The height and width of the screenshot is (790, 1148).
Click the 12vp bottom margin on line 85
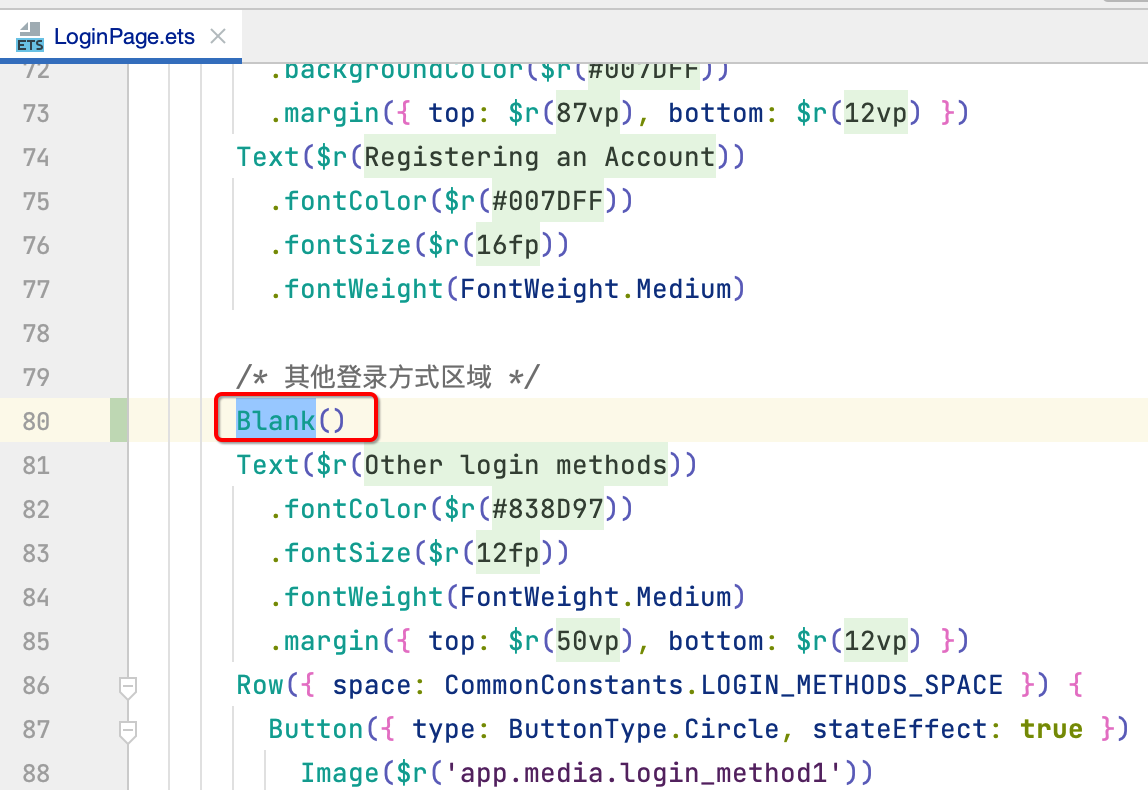[x=876, y=641]
